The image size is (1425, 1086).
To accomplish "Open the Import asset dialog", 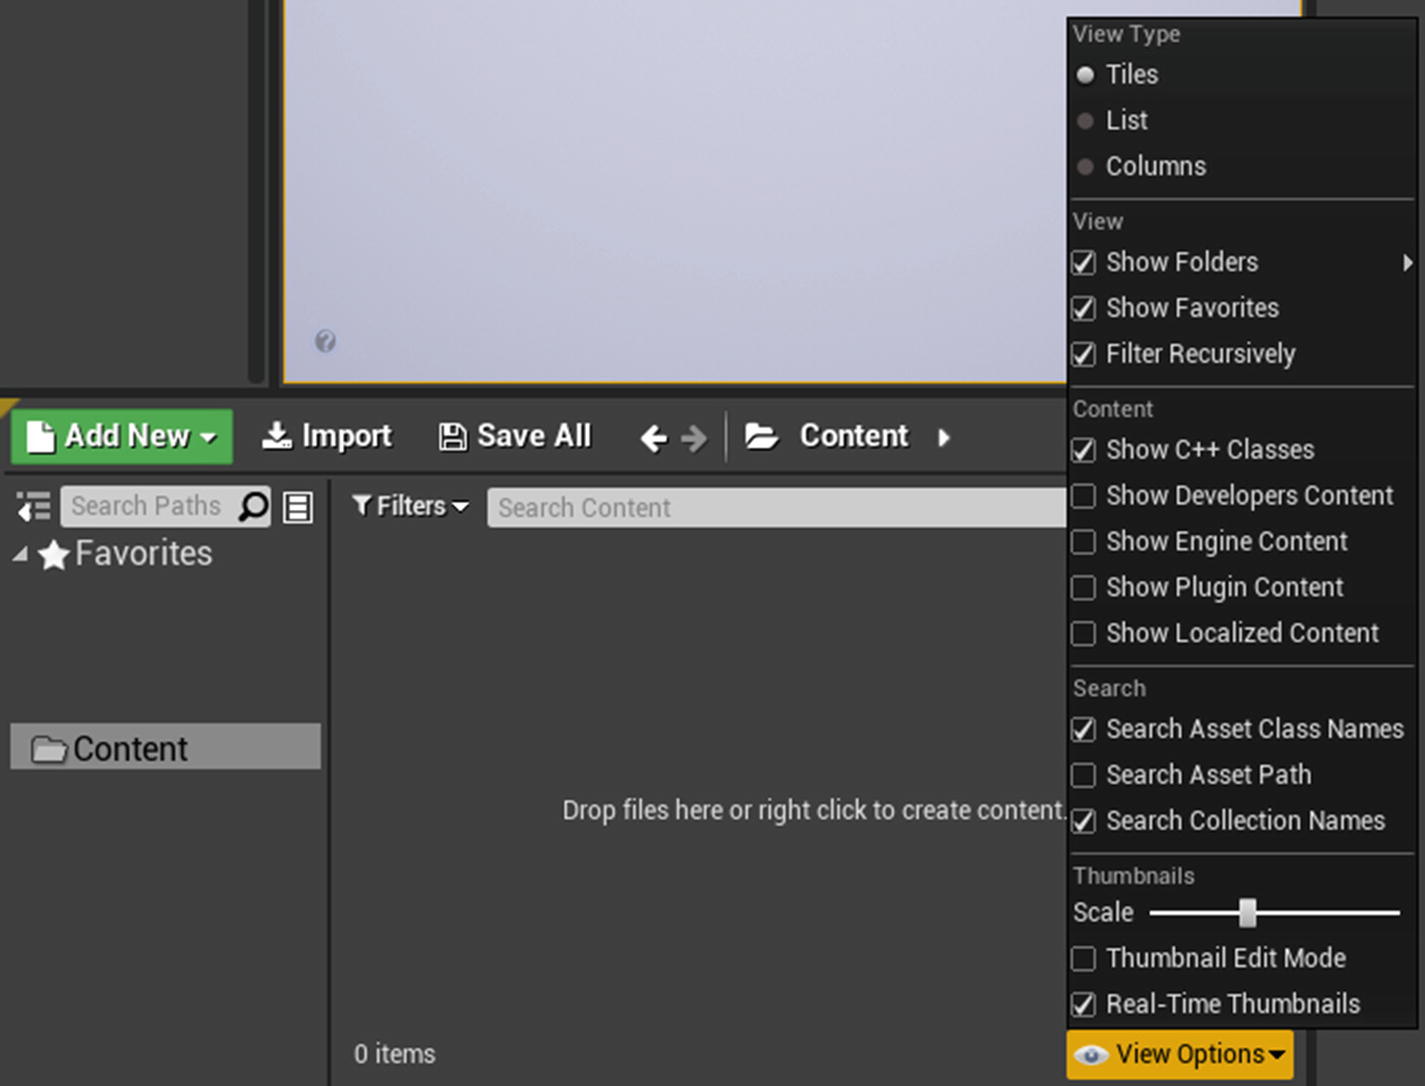I will (326, 436).
